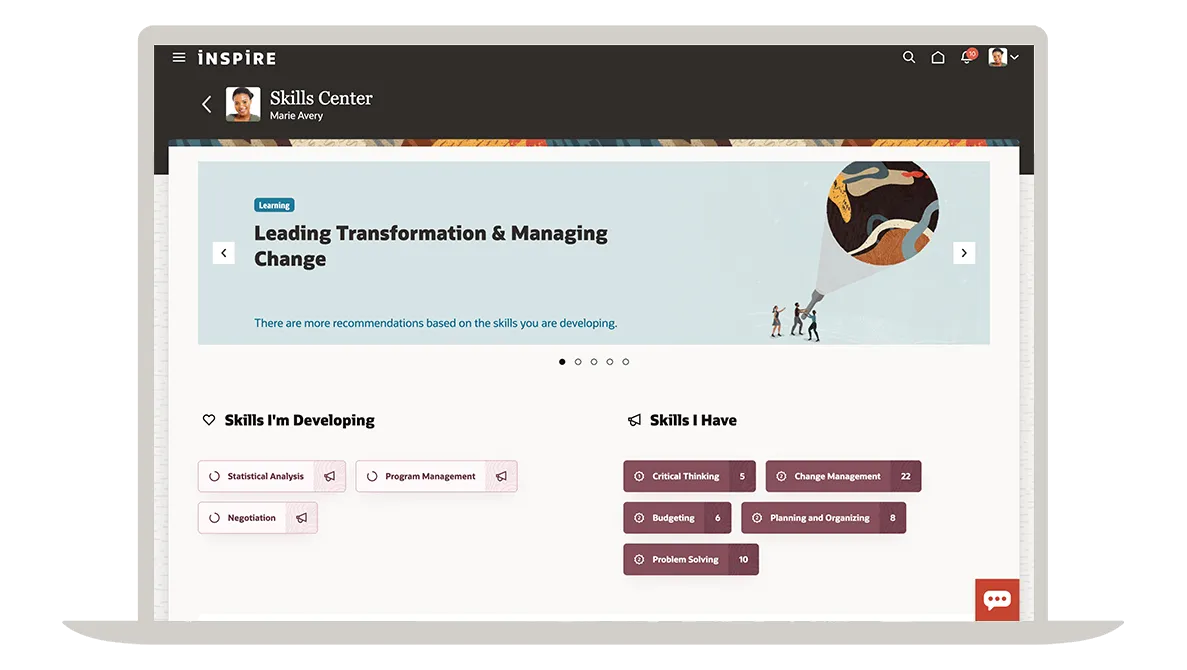Open the Problem Solving skill chip
1187x670 pixels.
(690, 559)
